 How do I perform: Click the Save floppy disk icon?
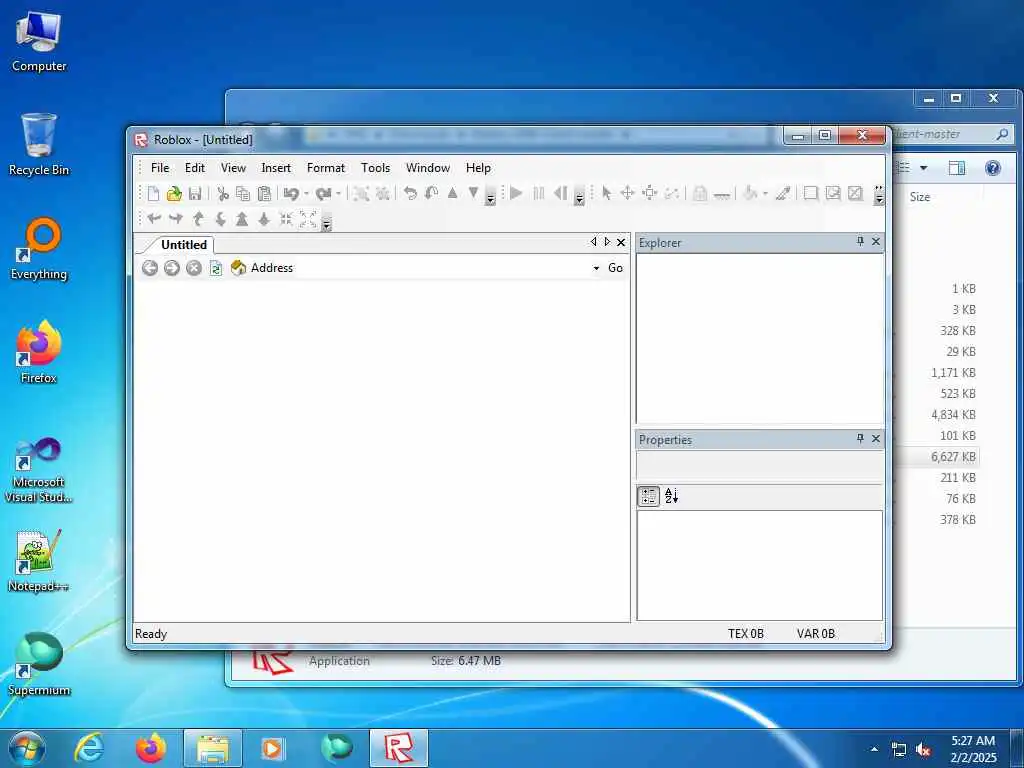click(x=195, y=193)
